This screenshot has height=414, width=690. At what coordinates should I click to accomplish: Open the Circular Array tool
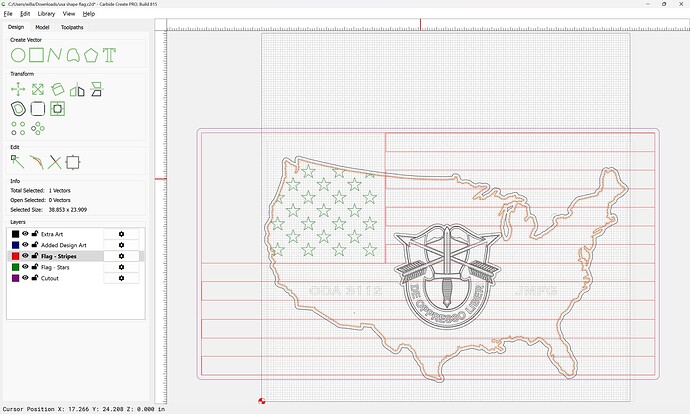click(38, 128)
